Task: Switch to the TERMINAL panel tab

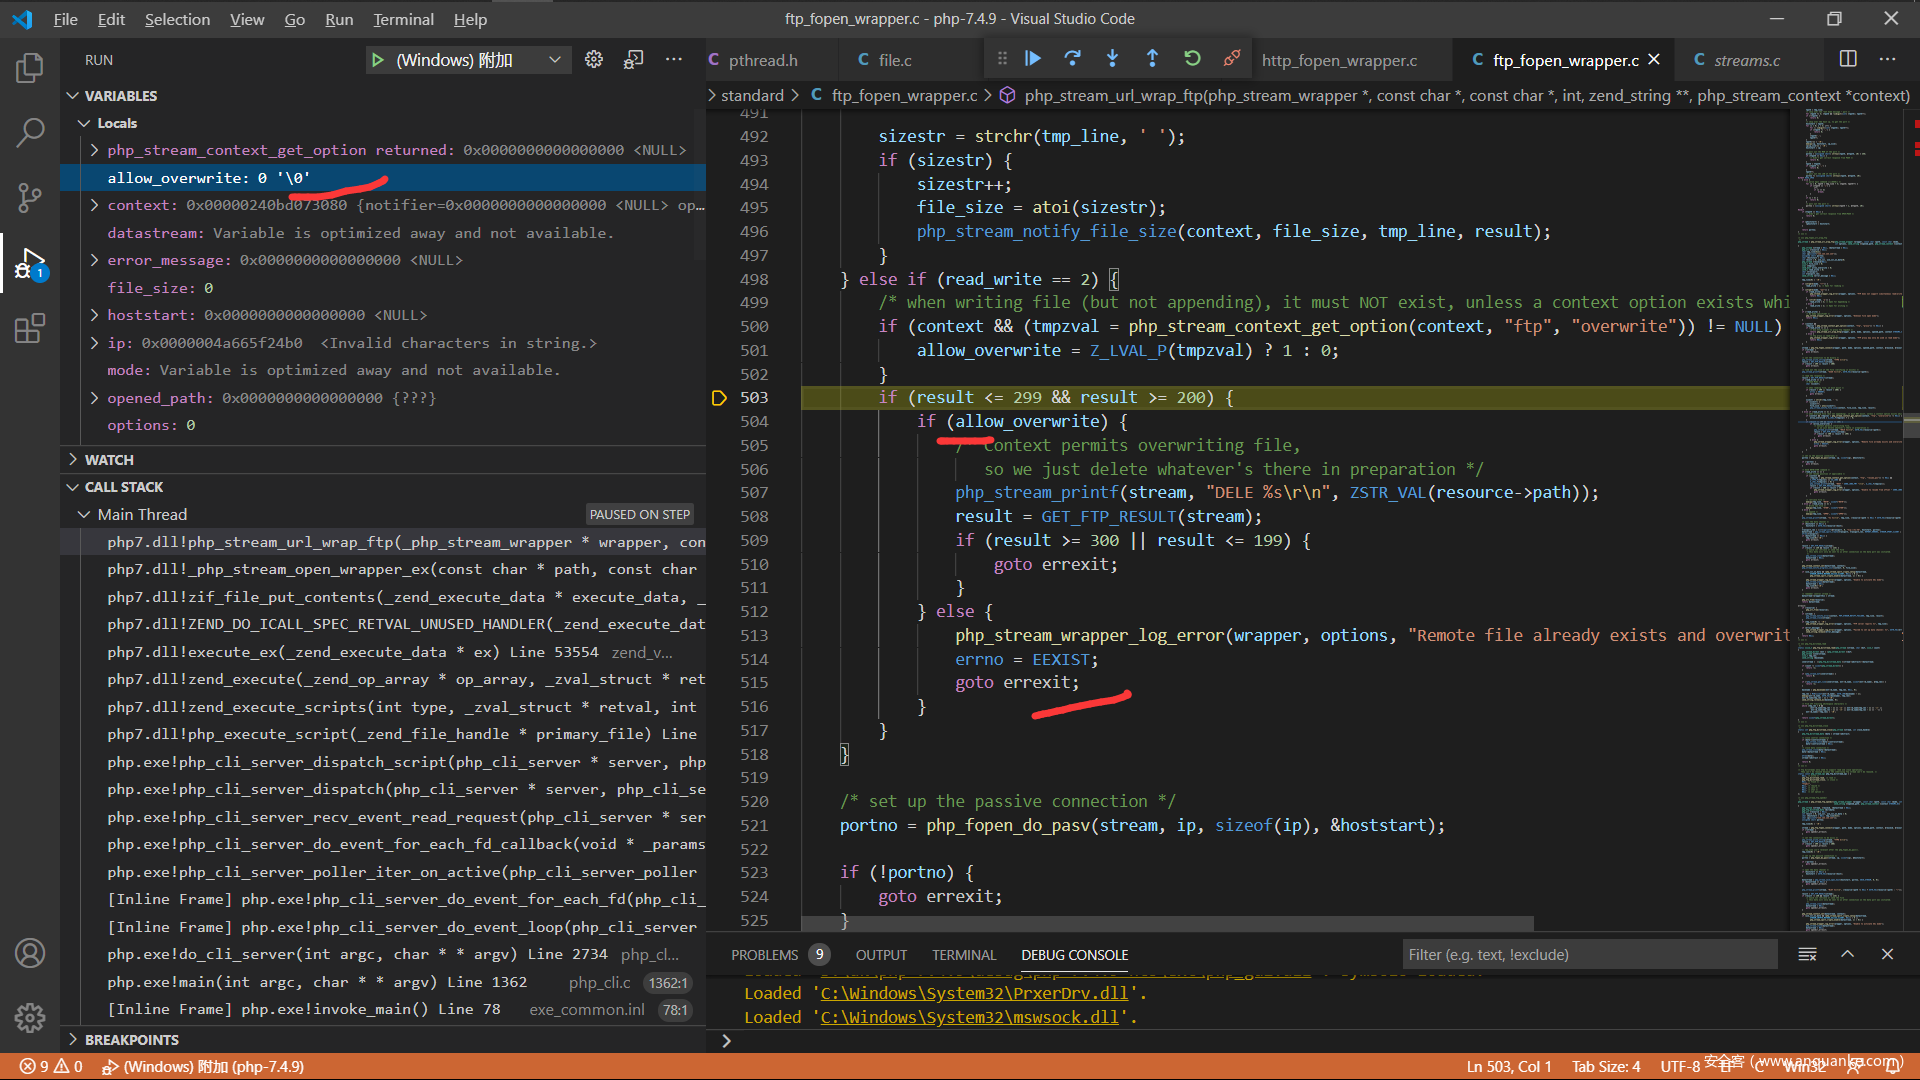Action: pos(964,955)
